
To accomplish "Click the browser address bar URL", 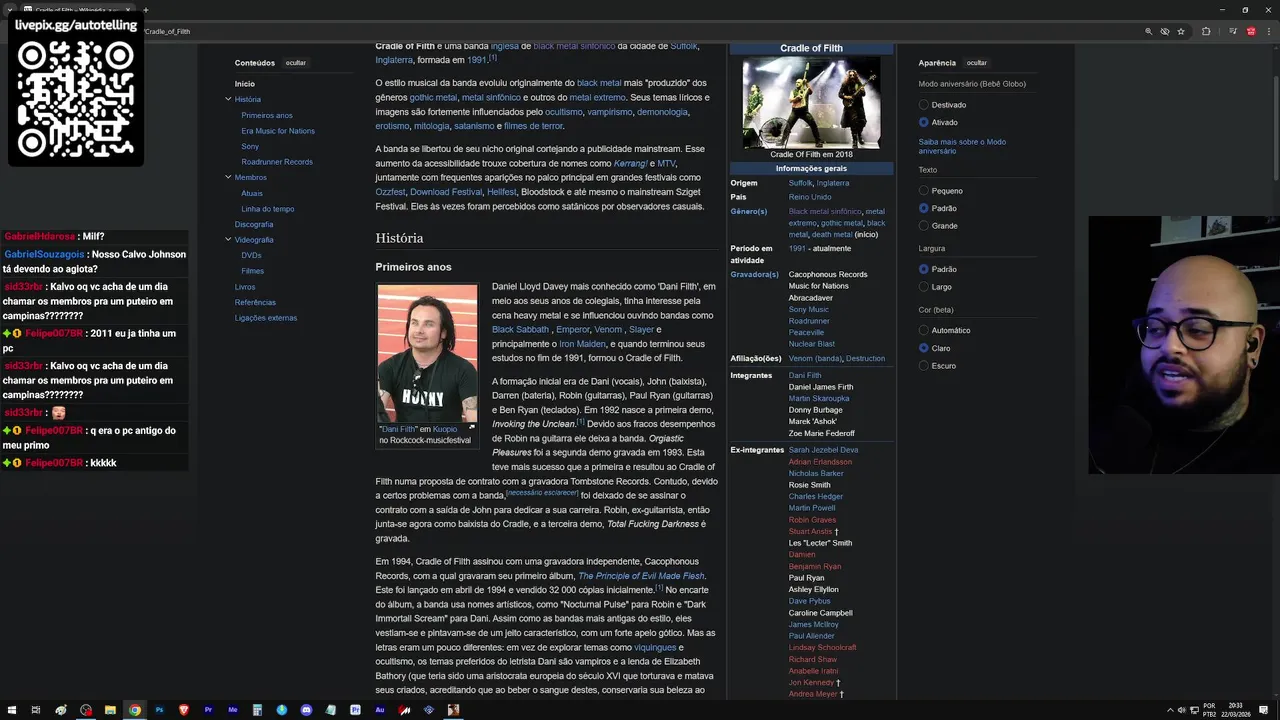I will pyautogui.click(x=168, y=32).
